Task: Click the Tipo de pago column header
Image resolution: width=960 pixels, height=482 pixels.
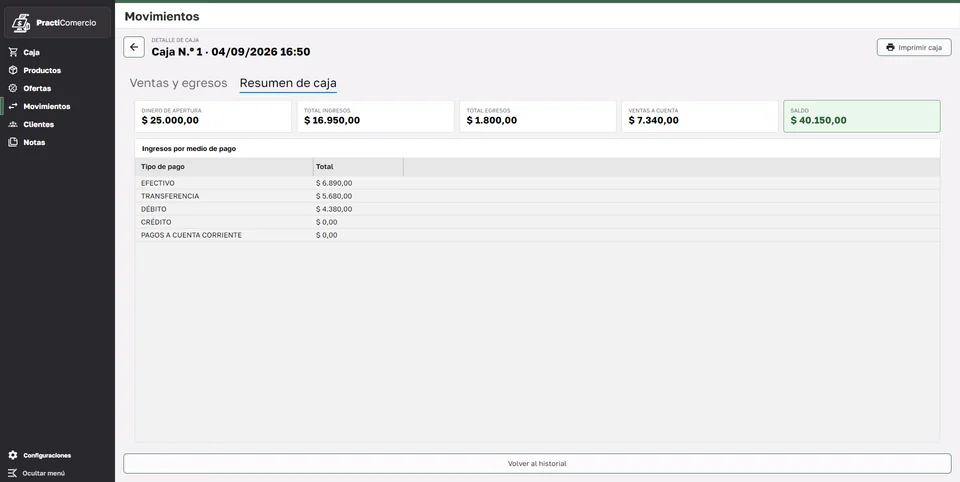Action: (224, 167)
